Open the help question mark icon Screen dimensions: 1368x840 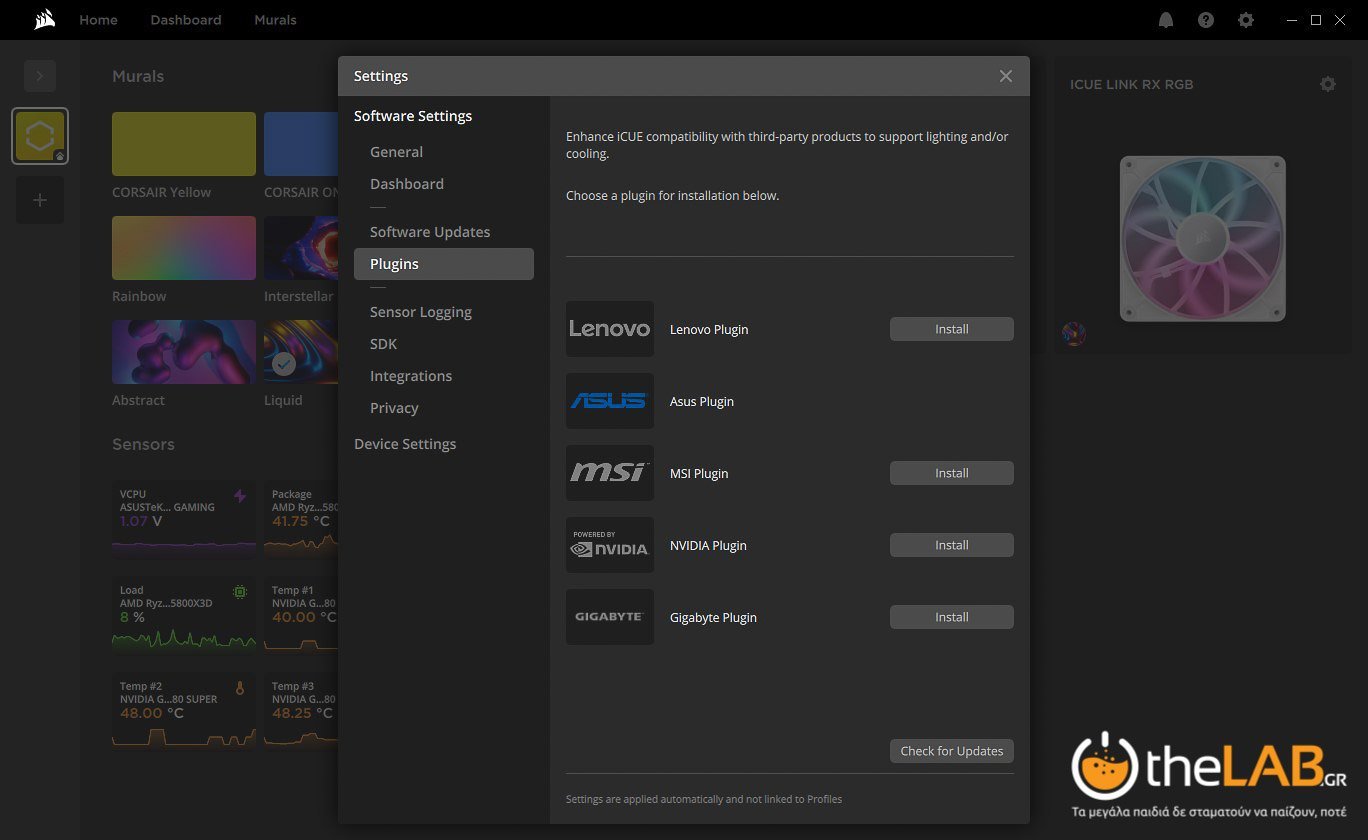coord(1206,20)
